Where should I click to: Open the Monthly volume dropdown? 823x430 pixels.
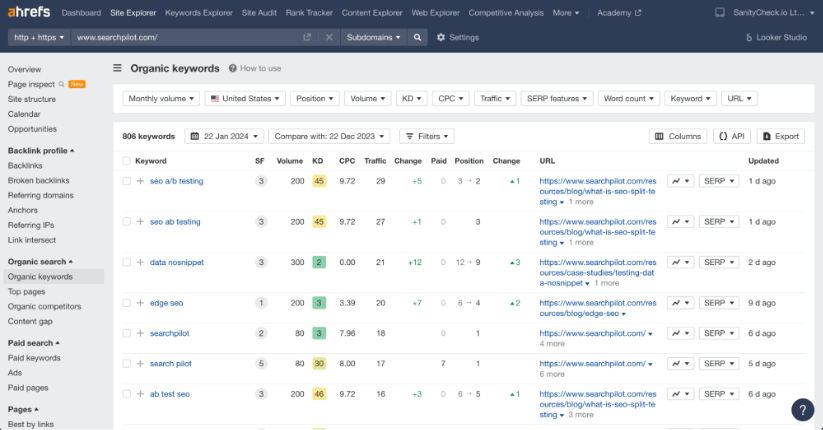161,99
